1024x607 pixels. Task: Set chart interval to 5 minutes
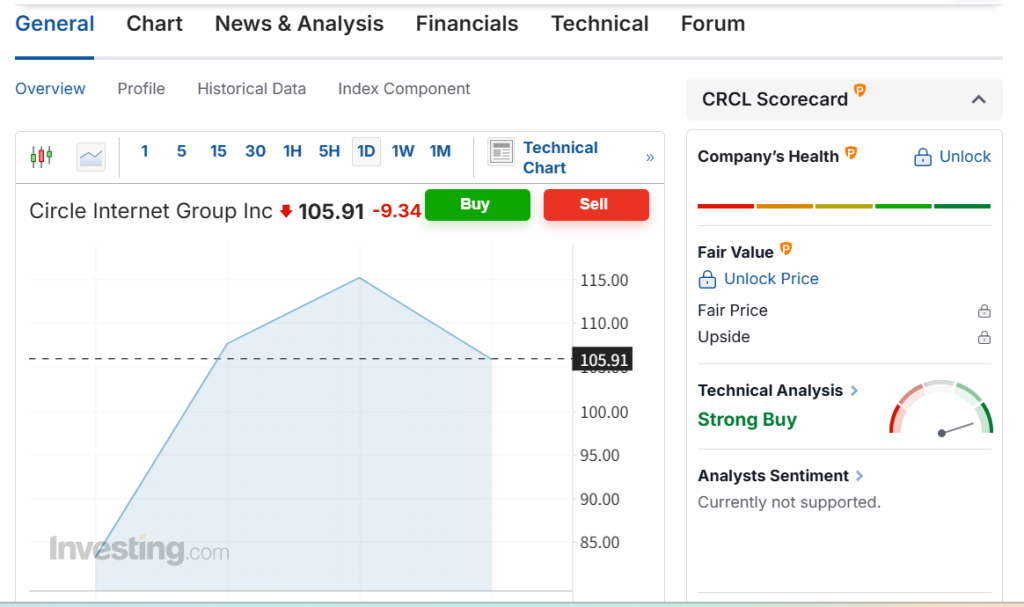182,152
